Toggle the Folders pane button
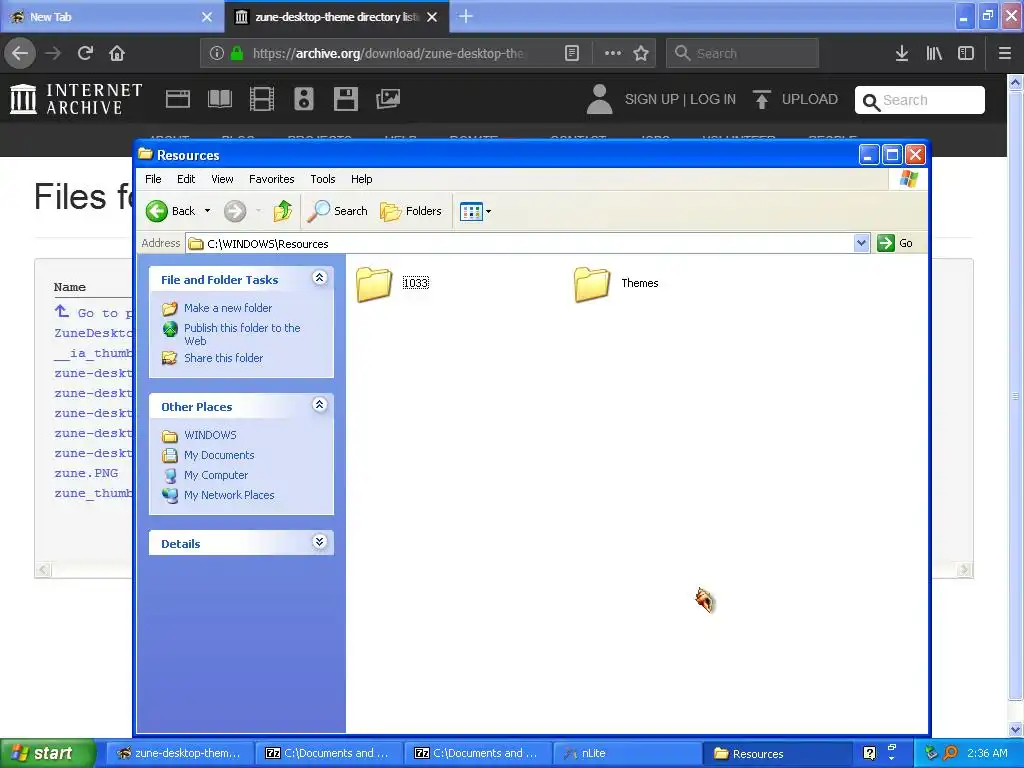This screenshot has width=1024, height=768. (411, 211)
